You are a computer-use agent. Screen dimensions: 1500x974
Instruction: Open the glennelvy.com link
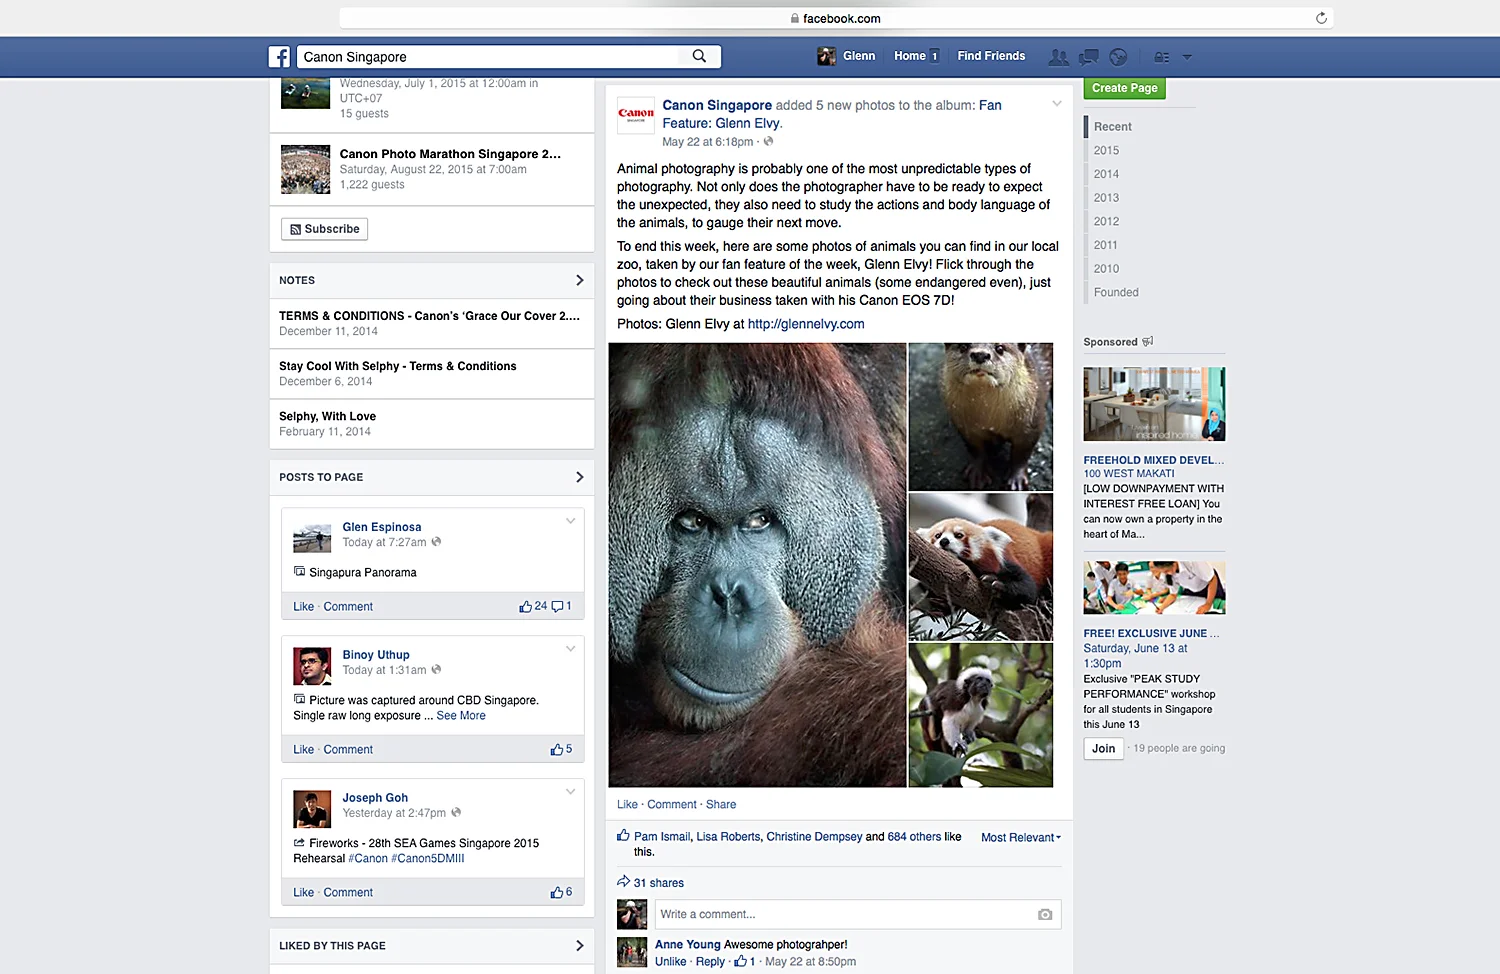tap(806, 324)
